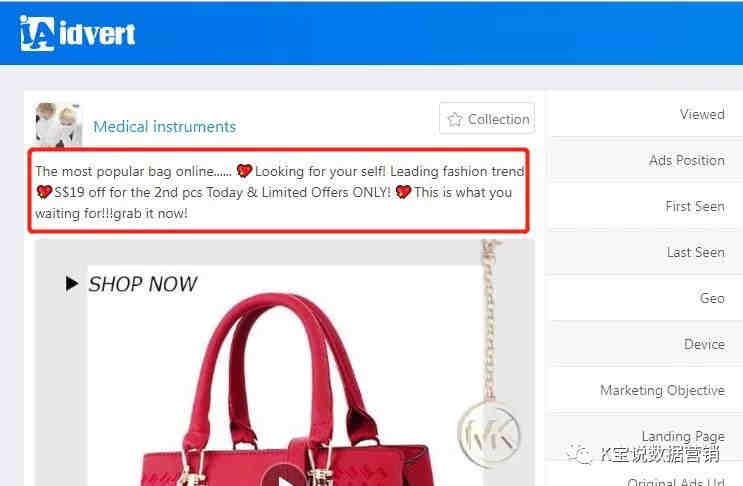The width and height of the screenshot is (743, 486).
Task: Select the Ads Position row
Action: [x=644, y=160]
